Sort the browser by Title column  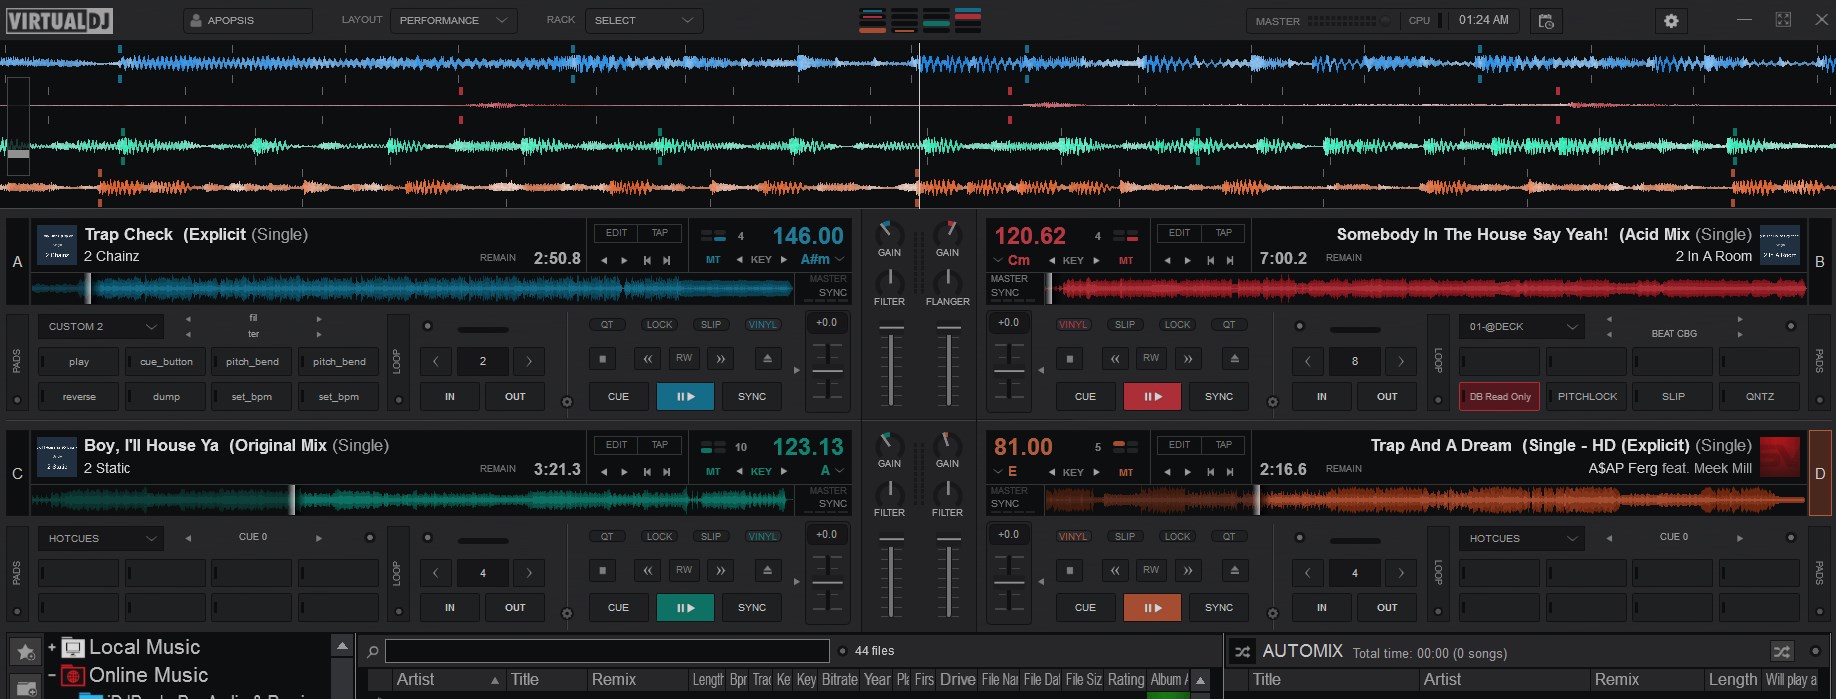[x=545, y=680]
